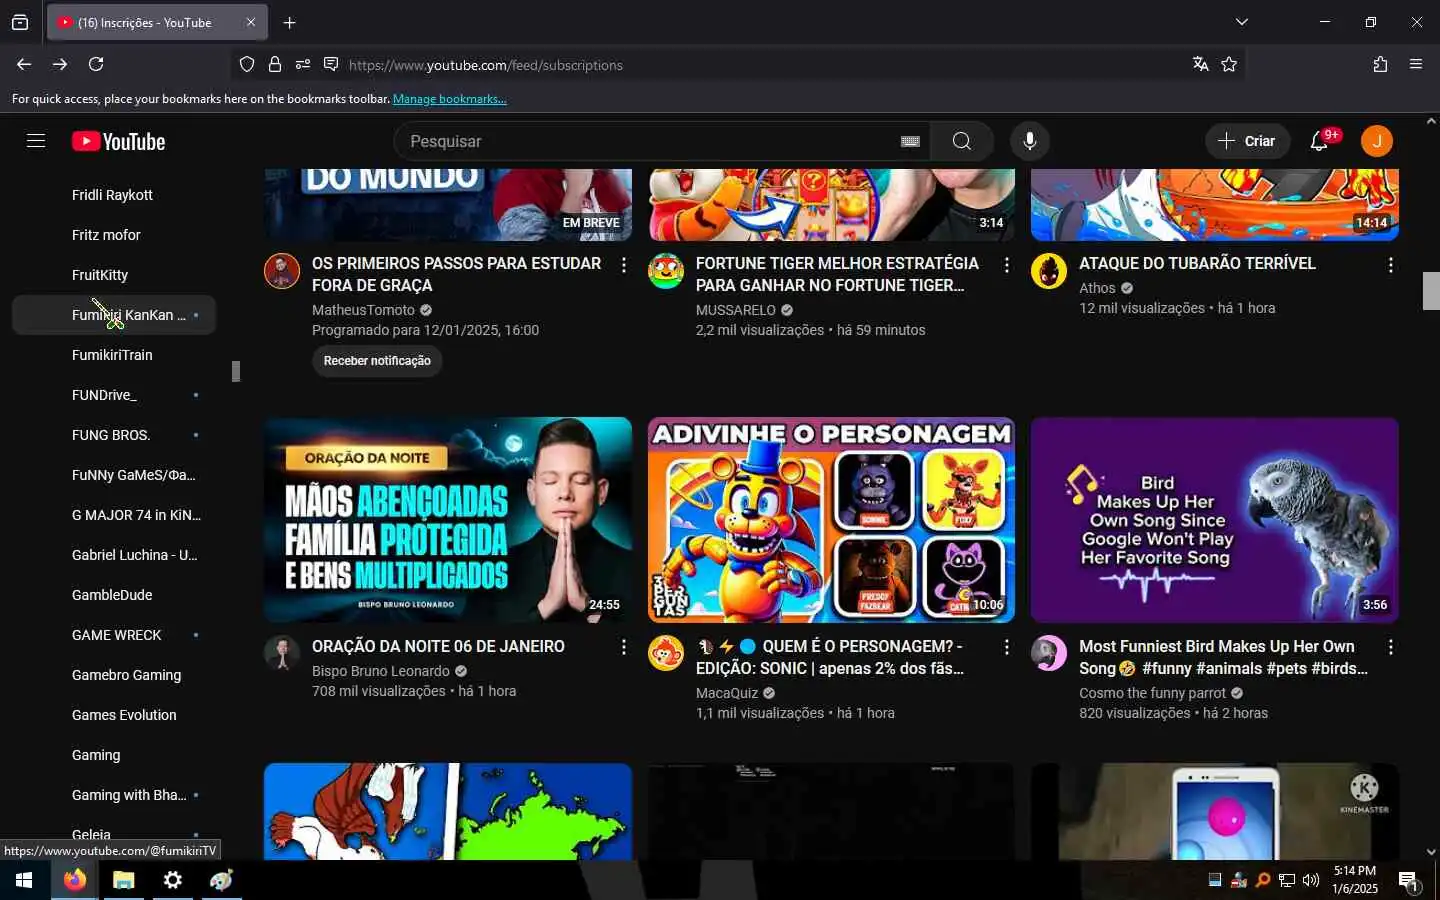Open ORAÇÃO DA NOITE 06 DE JANEIRO title
The image size is (1440, 900).
point(438,646)
